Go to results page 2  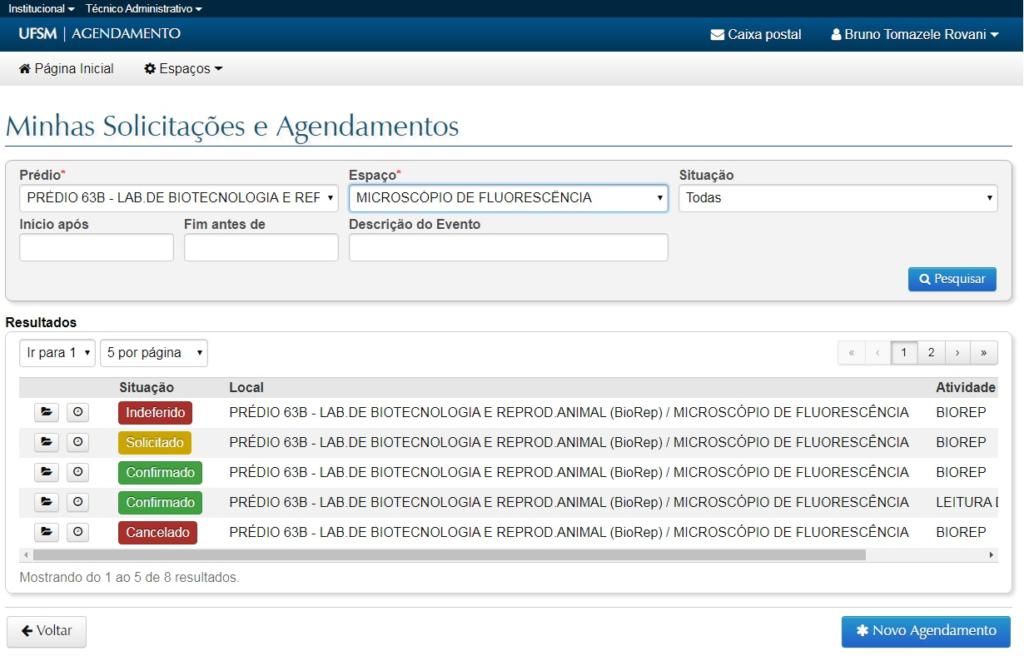click(931, 353)
